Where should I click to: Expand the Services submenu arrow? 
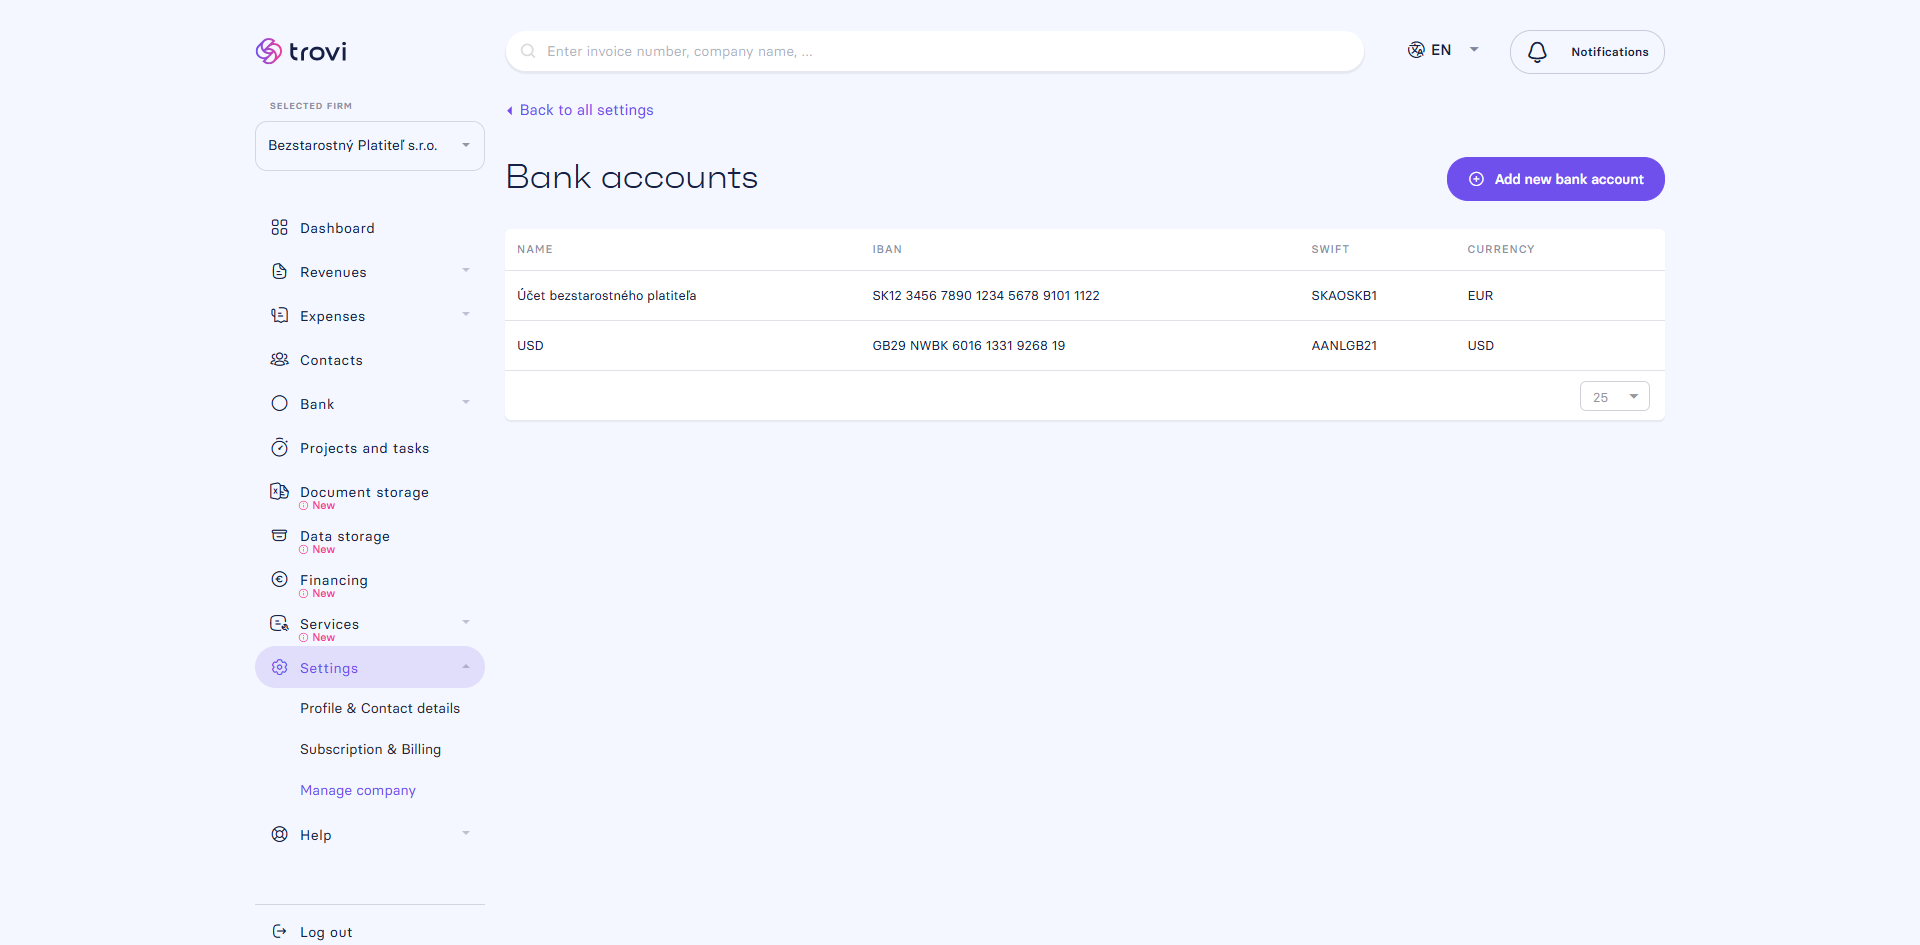coord(466,623)
